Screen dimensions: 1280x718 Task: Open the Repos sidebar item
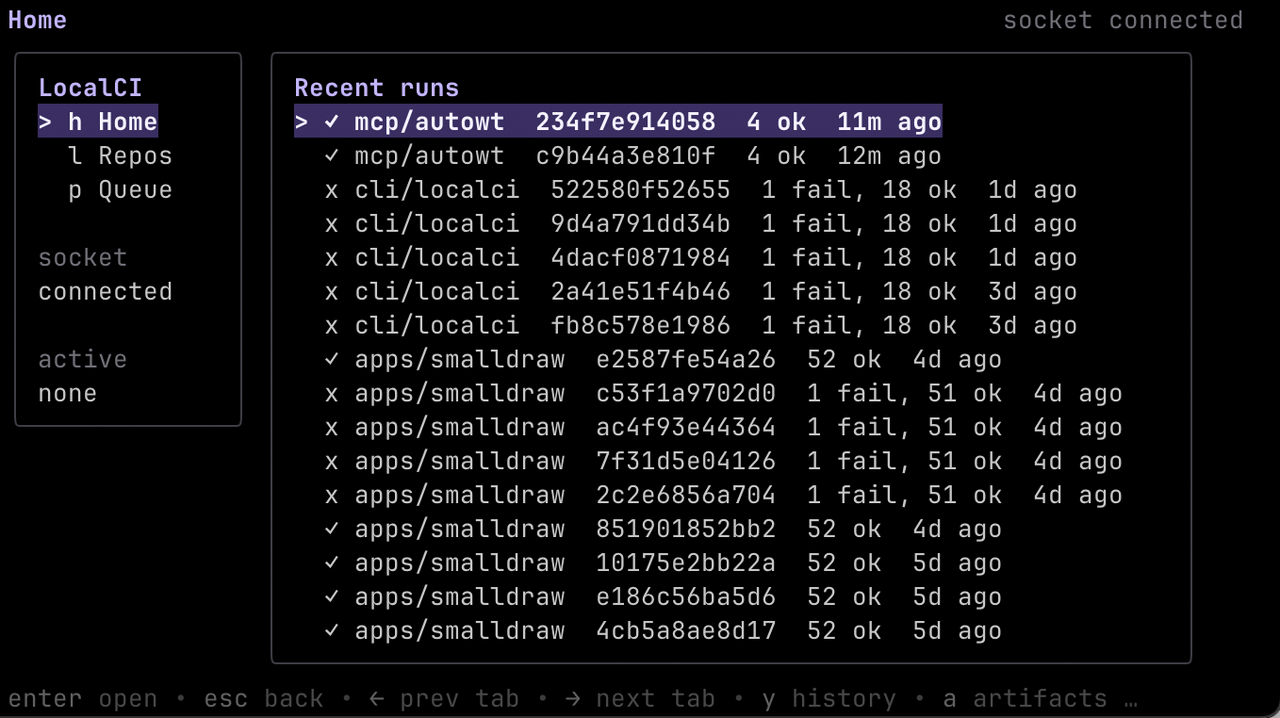point(120,156)
